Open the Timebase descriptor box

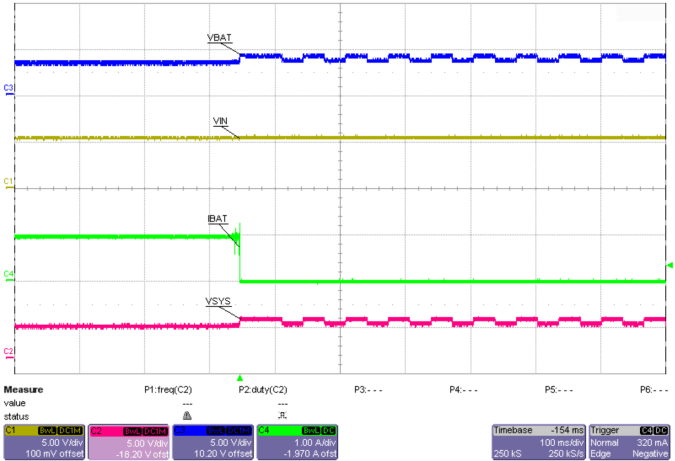pyautogui.click(x=539, y=442)
